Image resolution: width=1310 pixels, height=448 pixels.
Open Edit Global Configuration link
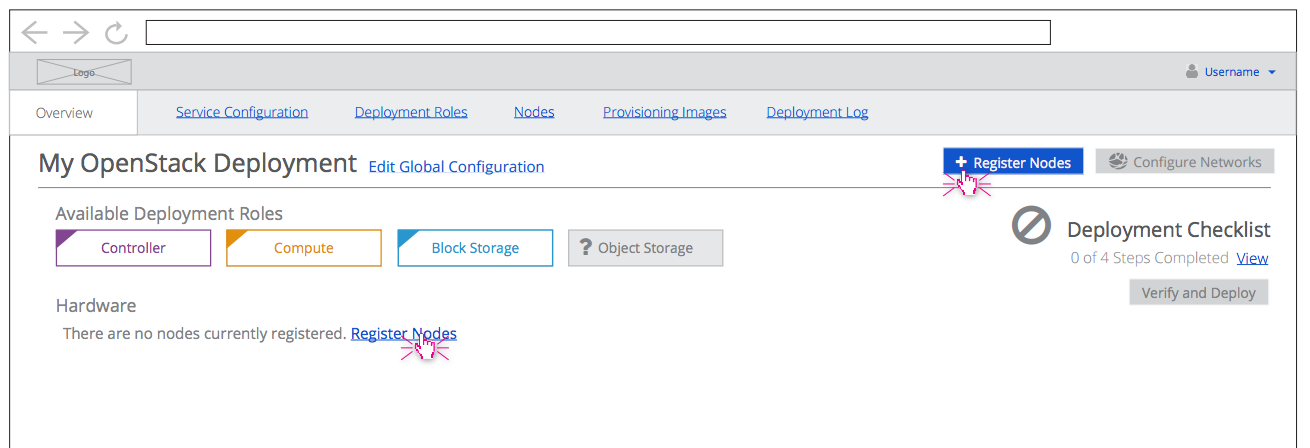[x=456, y=167]
